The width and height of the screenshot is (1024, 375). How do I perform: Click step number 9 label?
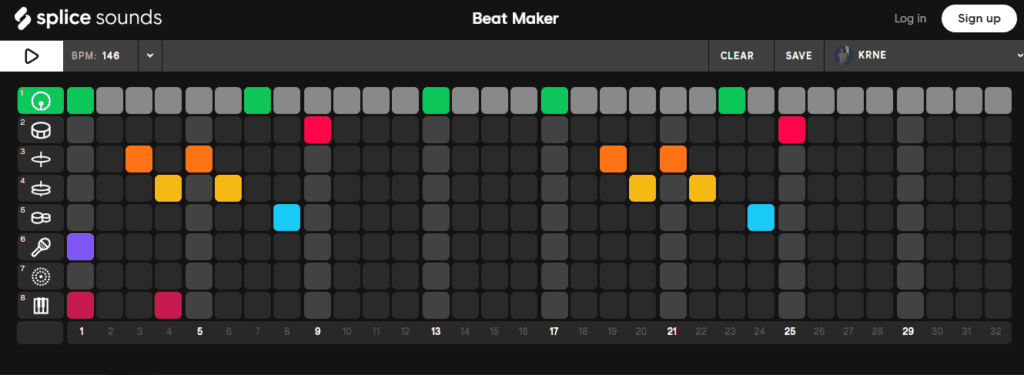click(x=317, y=332)
